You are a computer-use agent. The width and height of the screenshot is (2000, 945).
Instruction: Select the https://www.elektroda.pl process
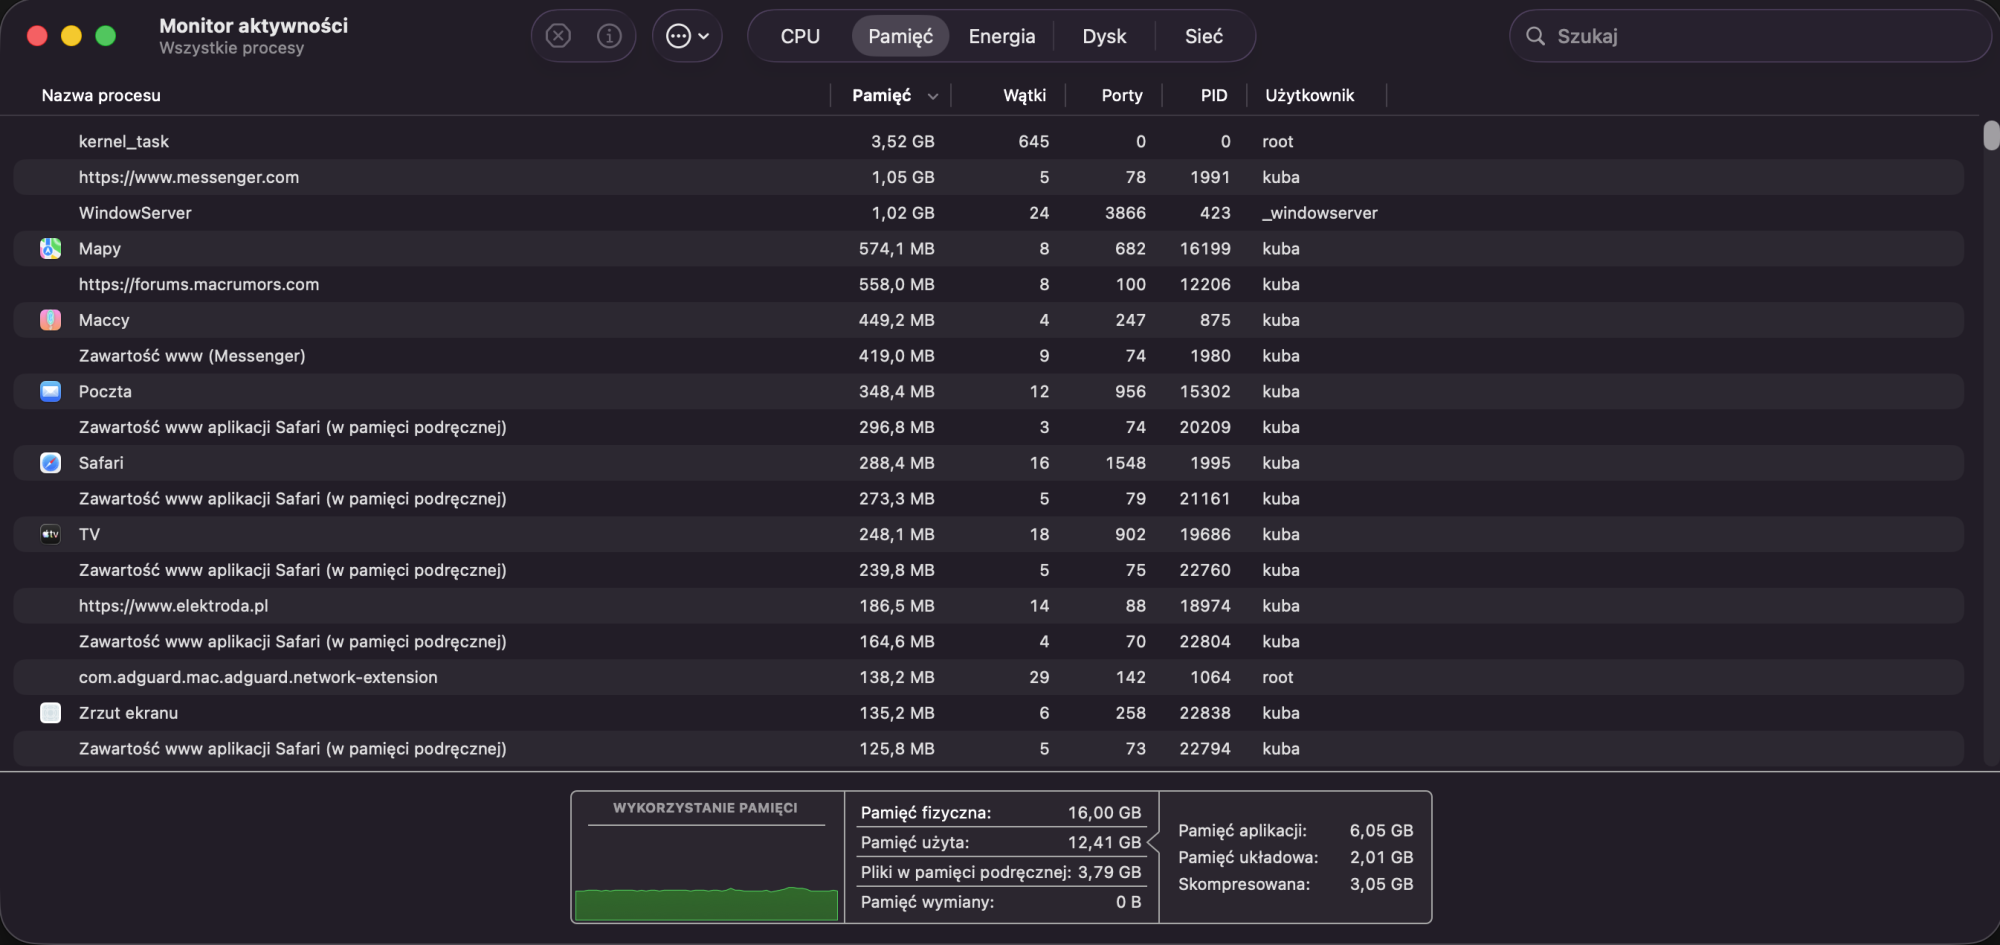click(x=988, y=606)
